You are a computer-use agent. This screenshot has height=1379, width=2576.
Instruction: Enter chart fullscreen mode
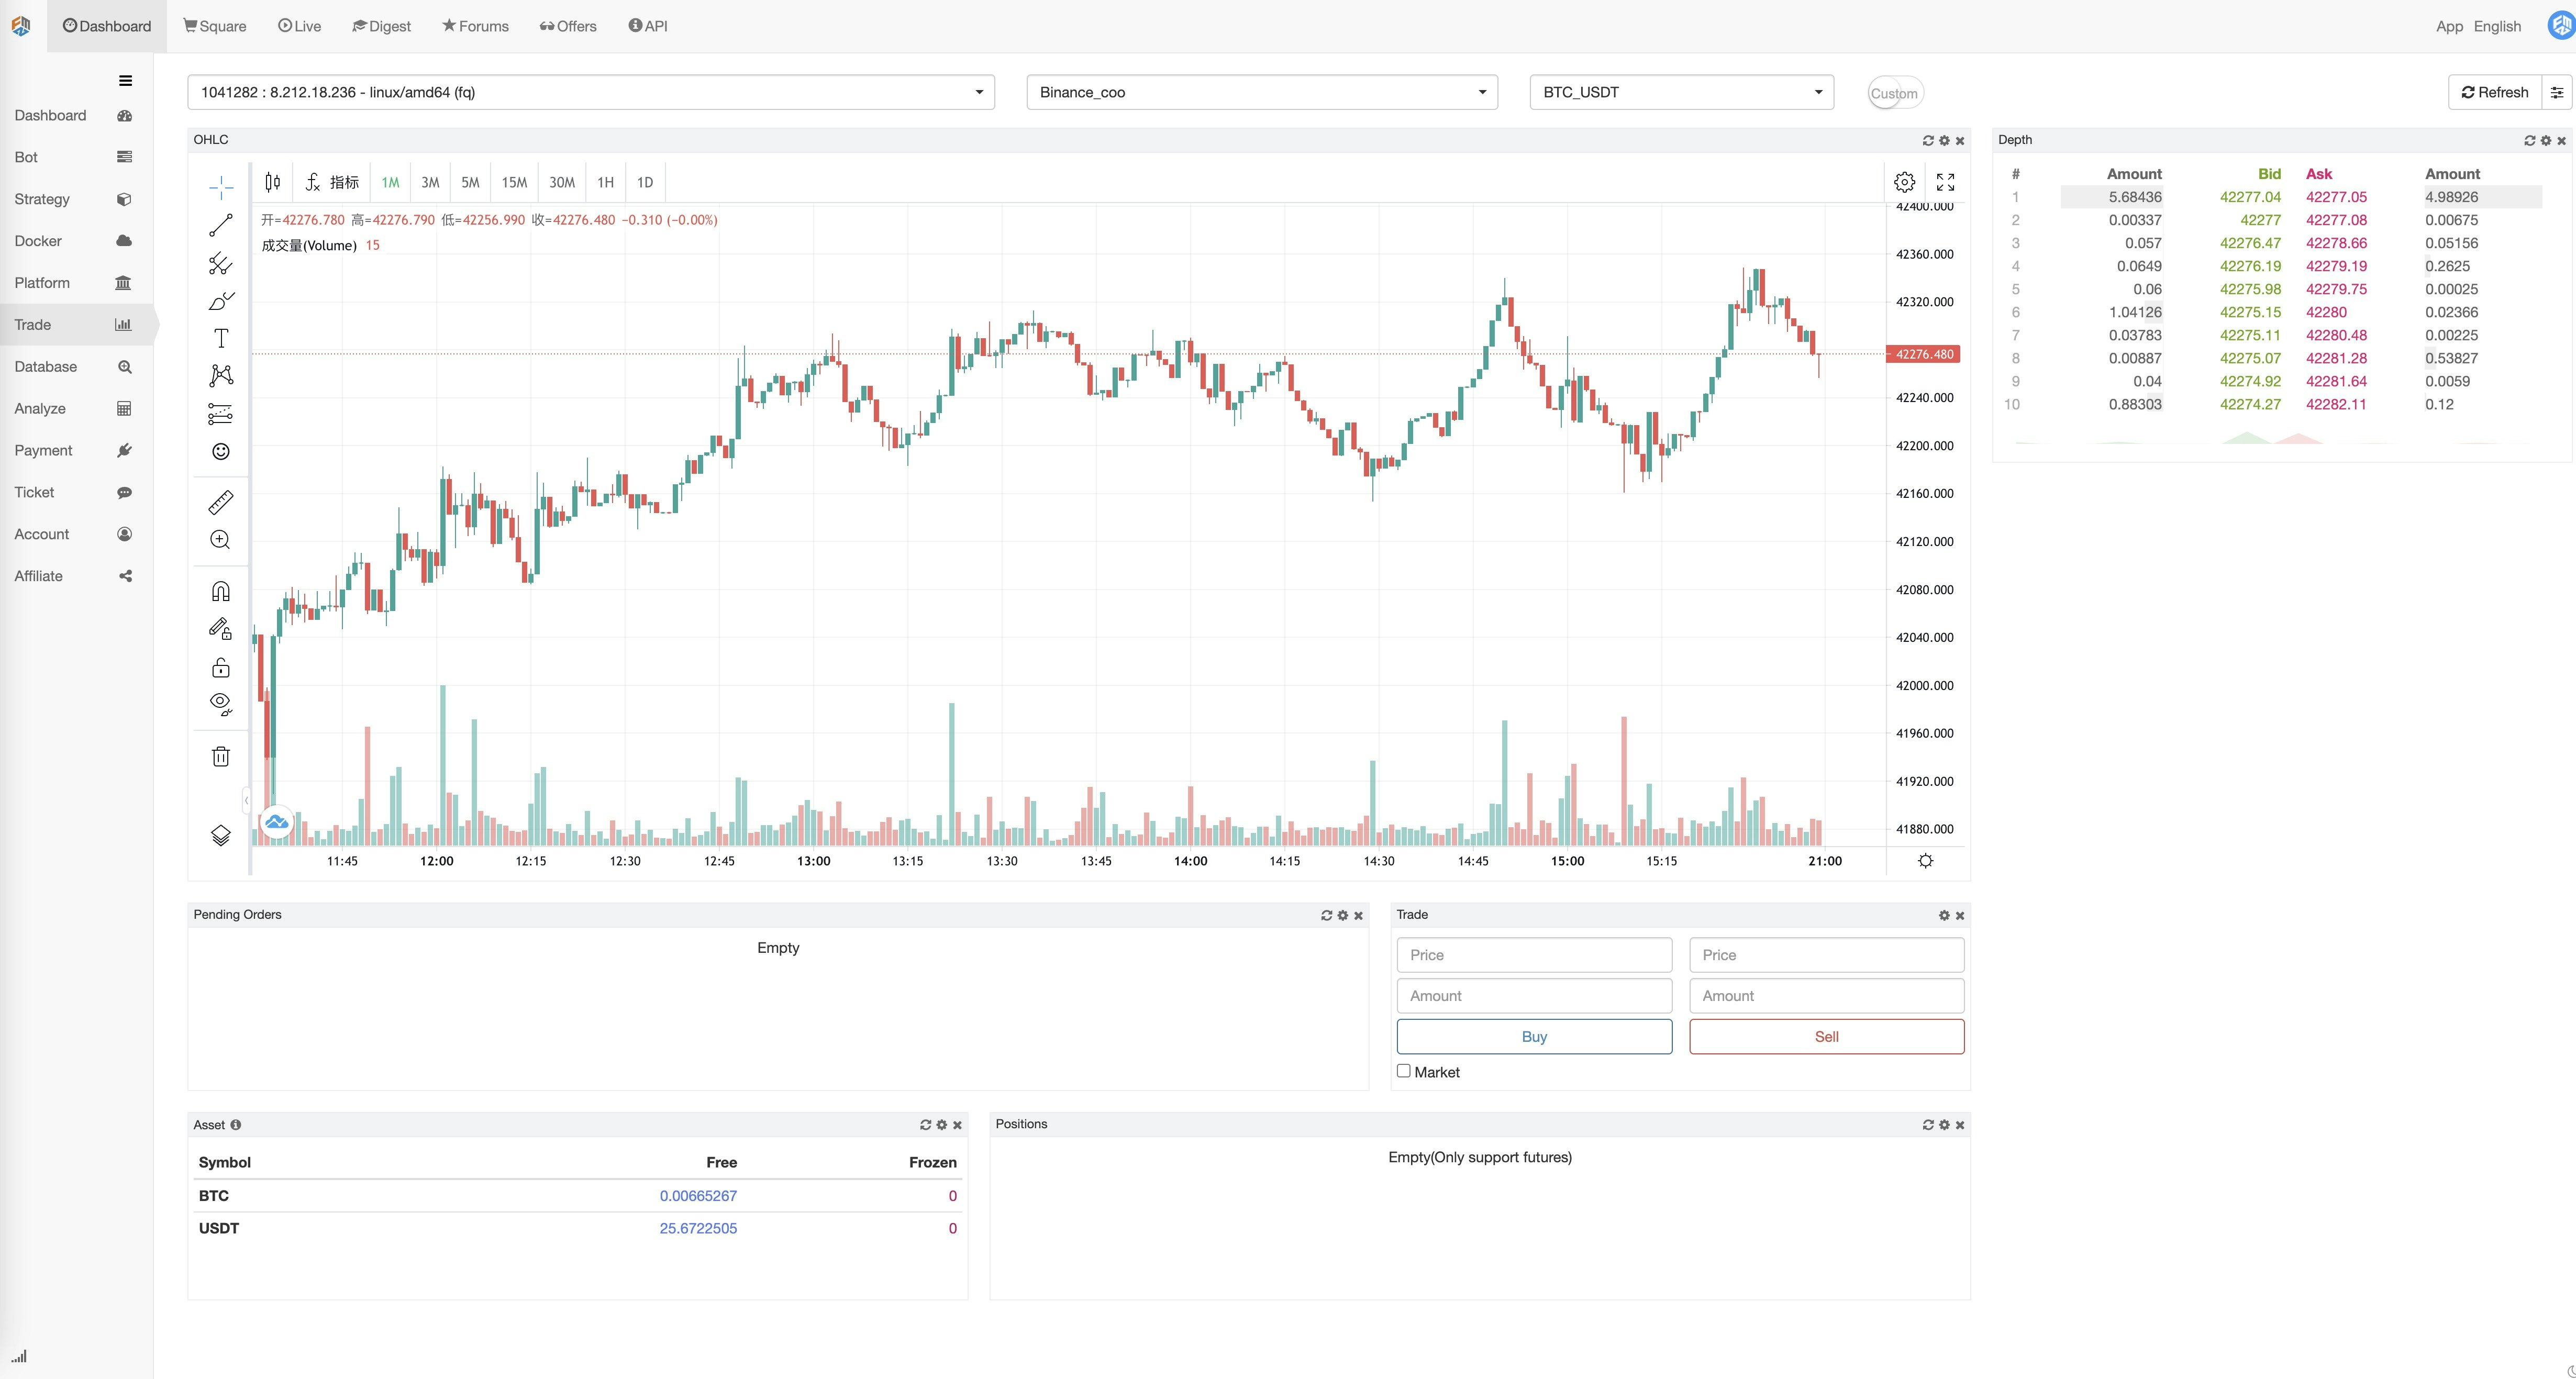[x=1945, y=182]
